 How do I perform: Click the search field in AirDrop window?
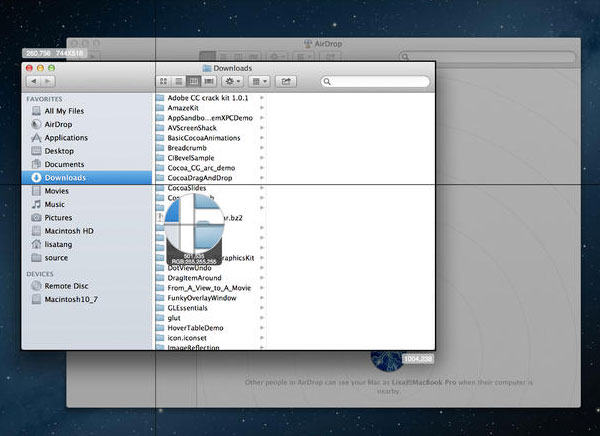point(487,57)
